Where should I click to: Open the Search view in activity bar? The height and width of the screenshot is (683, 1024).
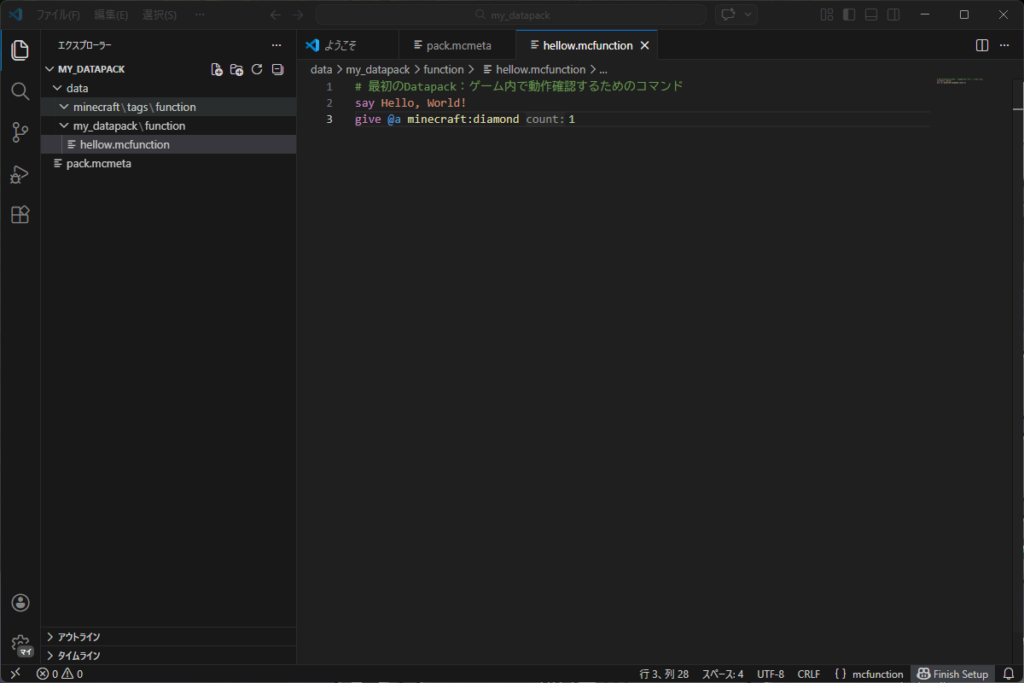(x=20, y=92)
